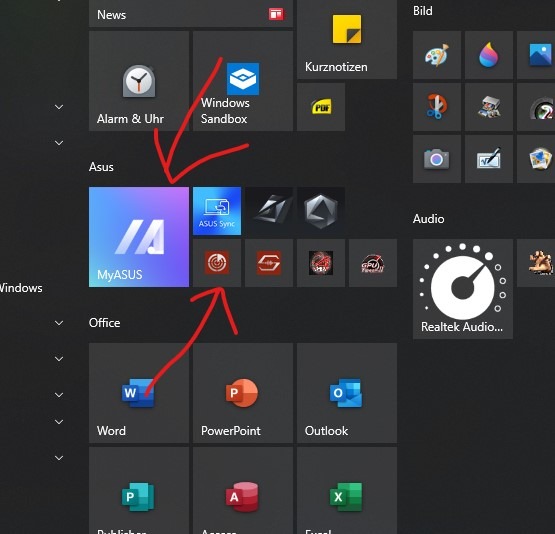Launch the Windows Sandbox tile
The height and width of the screenshot is (534, 555).
(243, 81)
